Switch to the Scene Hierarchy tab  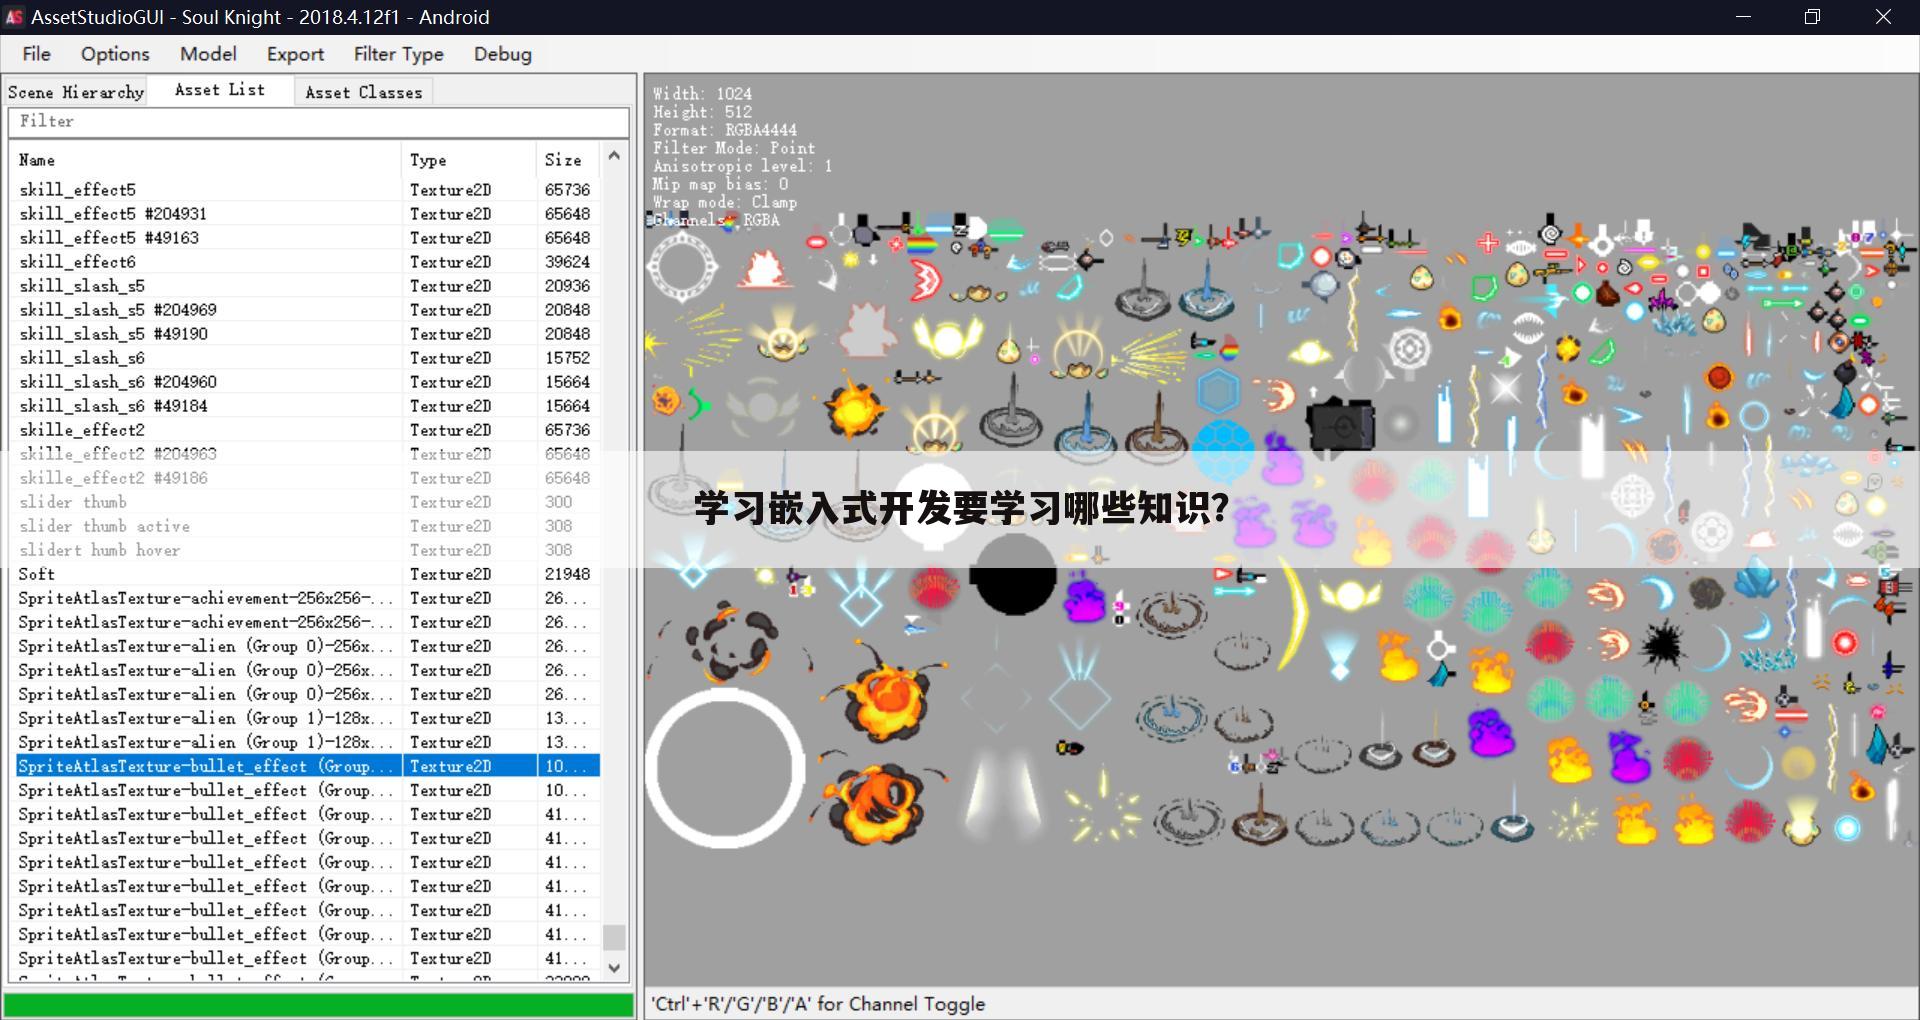(76, 92)
